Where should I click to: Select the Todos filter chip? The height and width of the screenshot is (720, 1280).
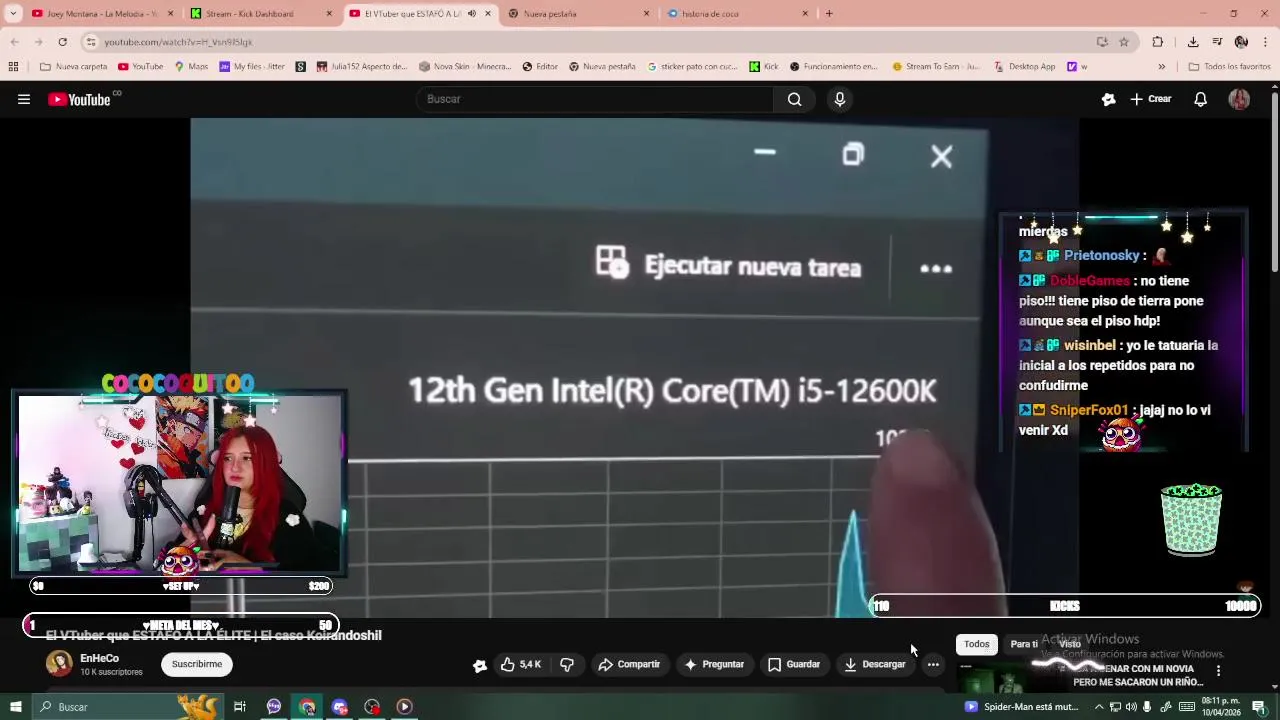click(x=976, y=644)
